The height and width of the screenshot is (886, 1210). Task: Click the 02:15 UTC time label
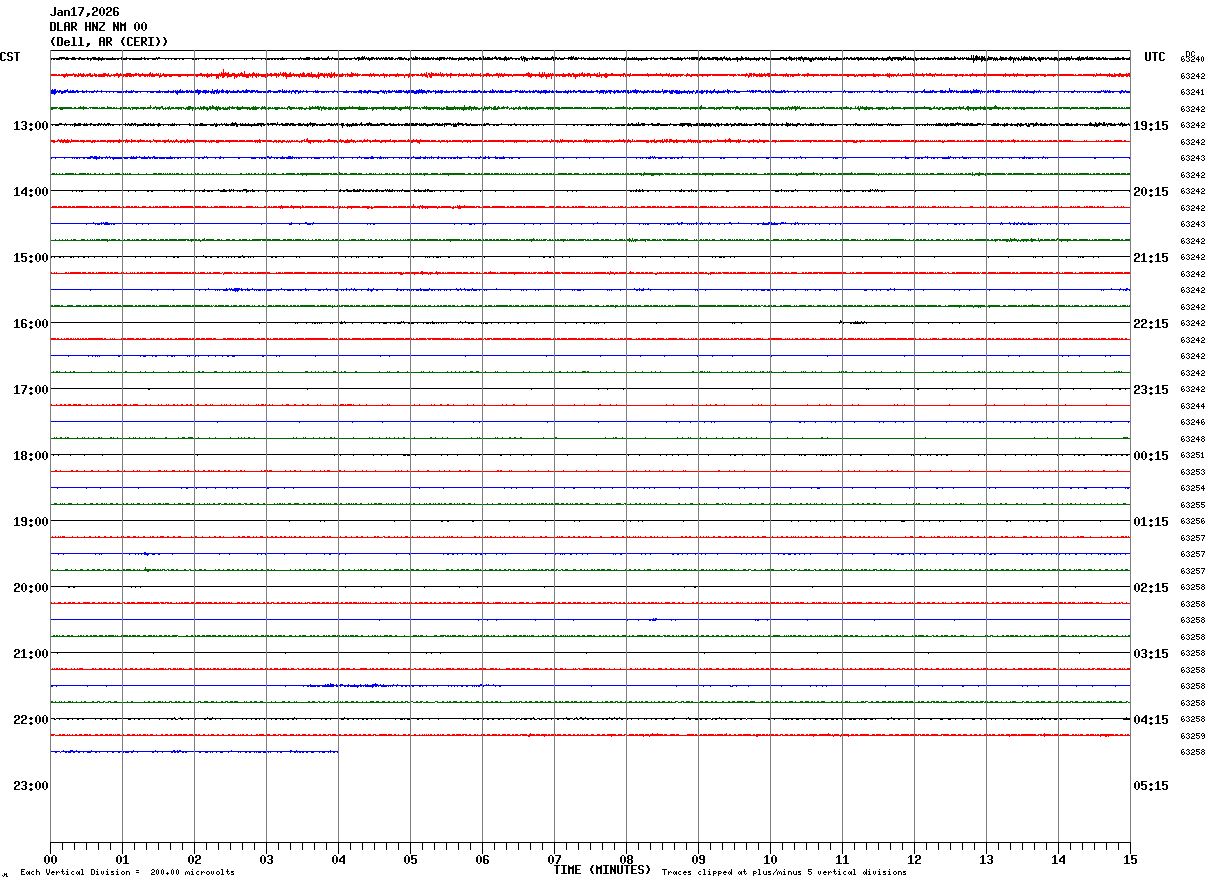coord(1151,588)
